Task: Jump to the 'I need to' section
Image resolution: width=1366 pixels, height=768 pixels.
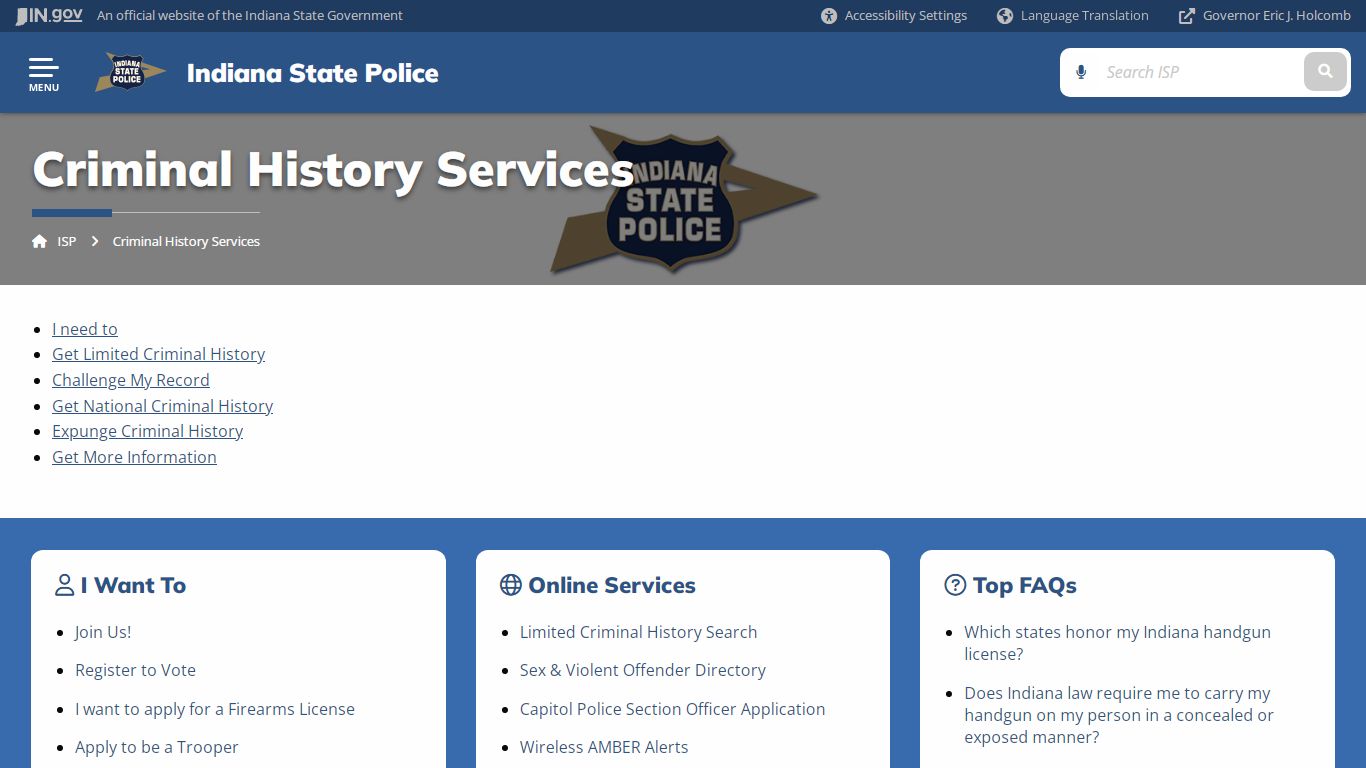Action: coord(85,329)
